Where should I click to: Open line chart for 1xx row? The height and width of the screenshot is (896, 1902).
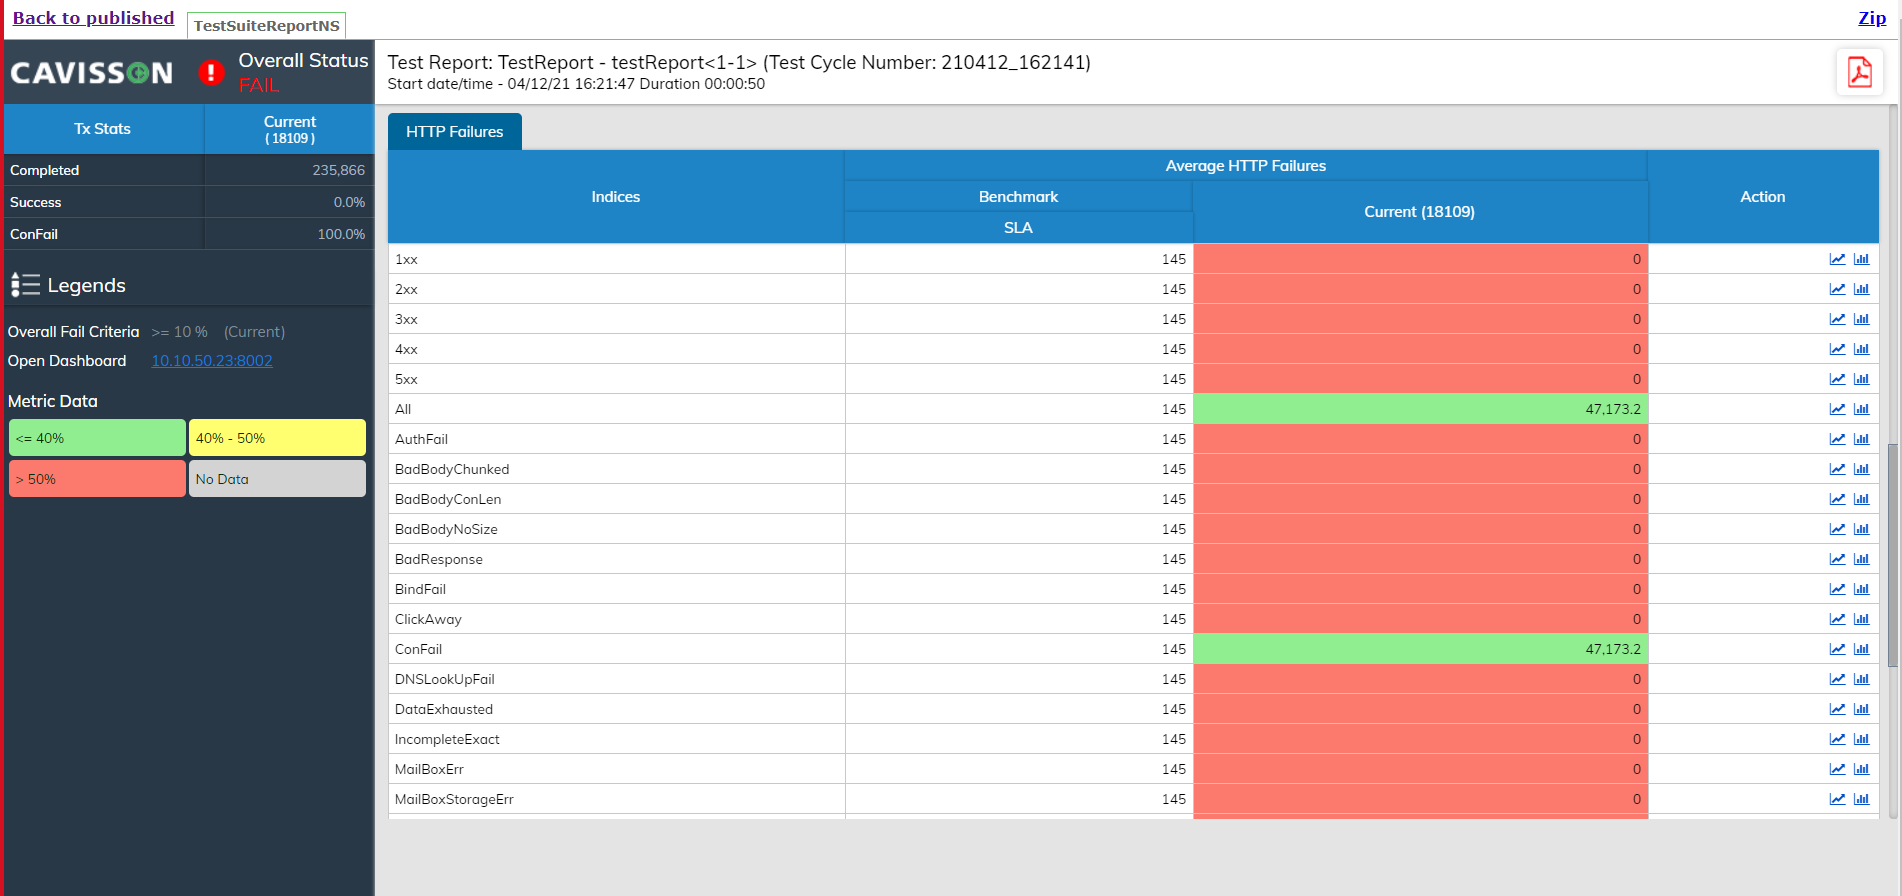1837,259
